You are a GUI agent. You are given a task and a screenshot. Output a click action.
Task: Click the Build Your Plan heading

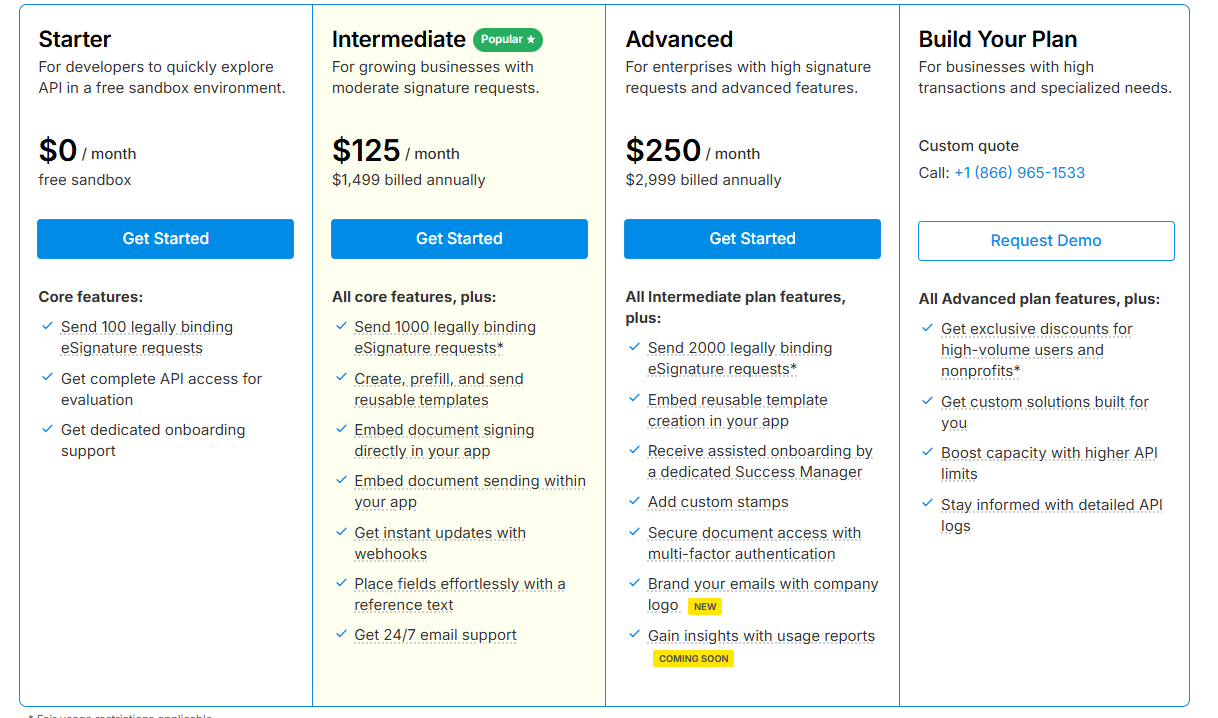(x=998, y=40)
